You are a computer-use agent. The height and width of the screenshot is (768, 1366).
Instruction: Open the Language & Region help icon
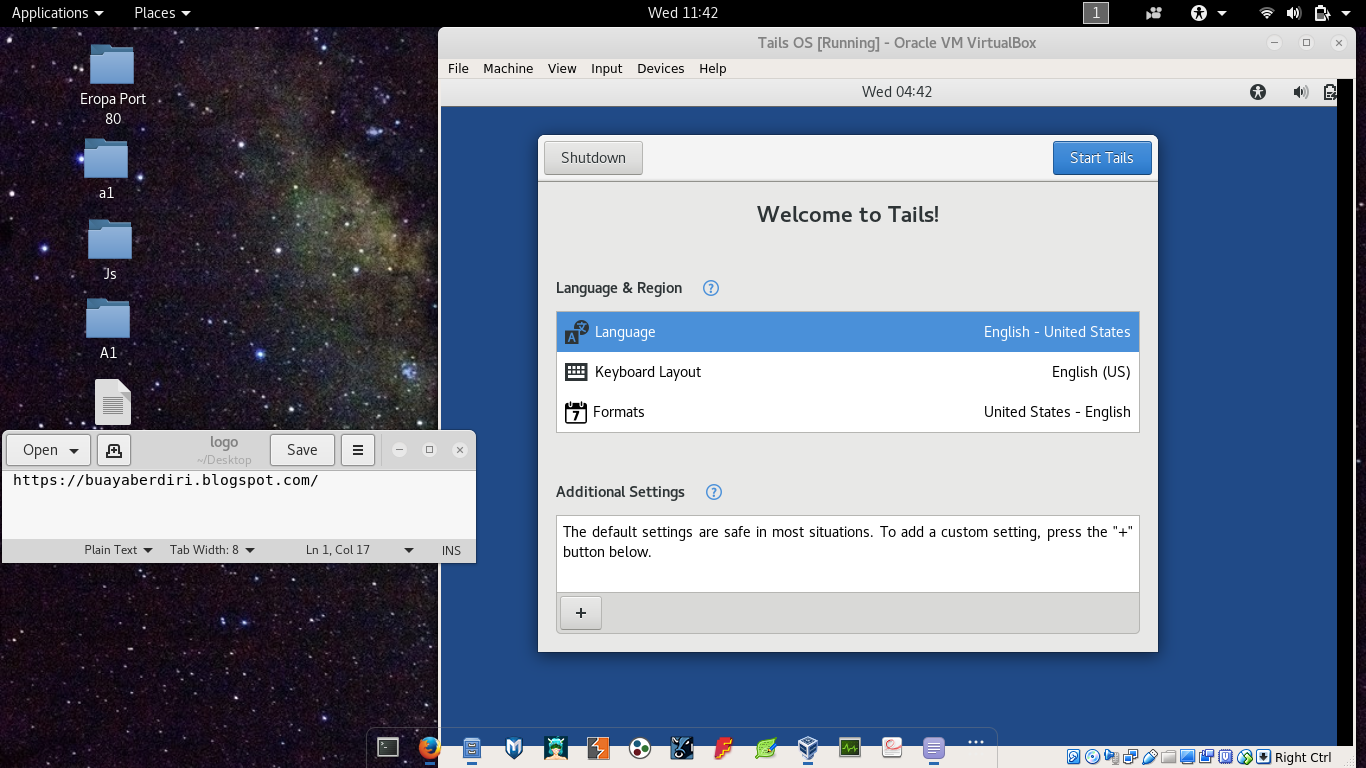[710, 288]
